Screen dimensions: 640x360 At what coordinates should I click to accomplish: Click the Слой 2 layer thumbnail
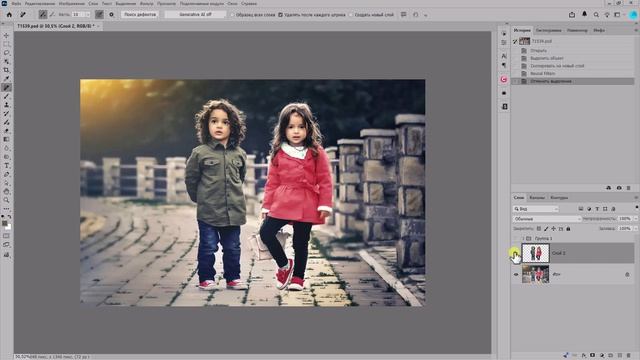coord(535,253)
